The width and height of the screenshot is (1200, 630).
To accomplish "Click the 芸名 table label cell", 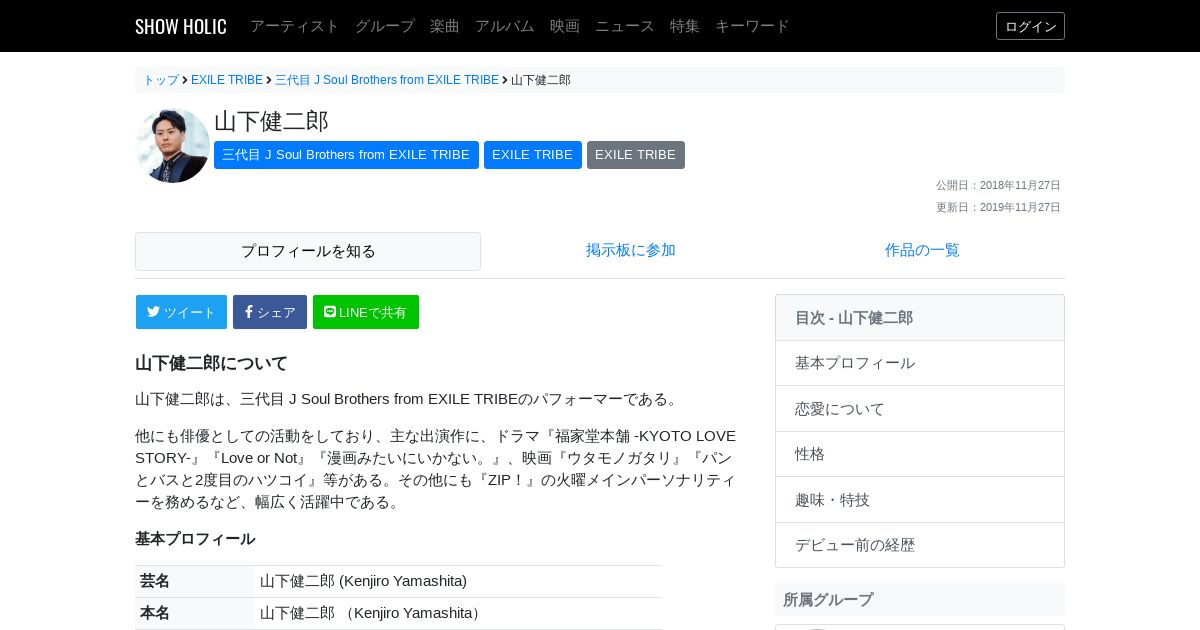I will pyautogui.click(x=195, y=581).
